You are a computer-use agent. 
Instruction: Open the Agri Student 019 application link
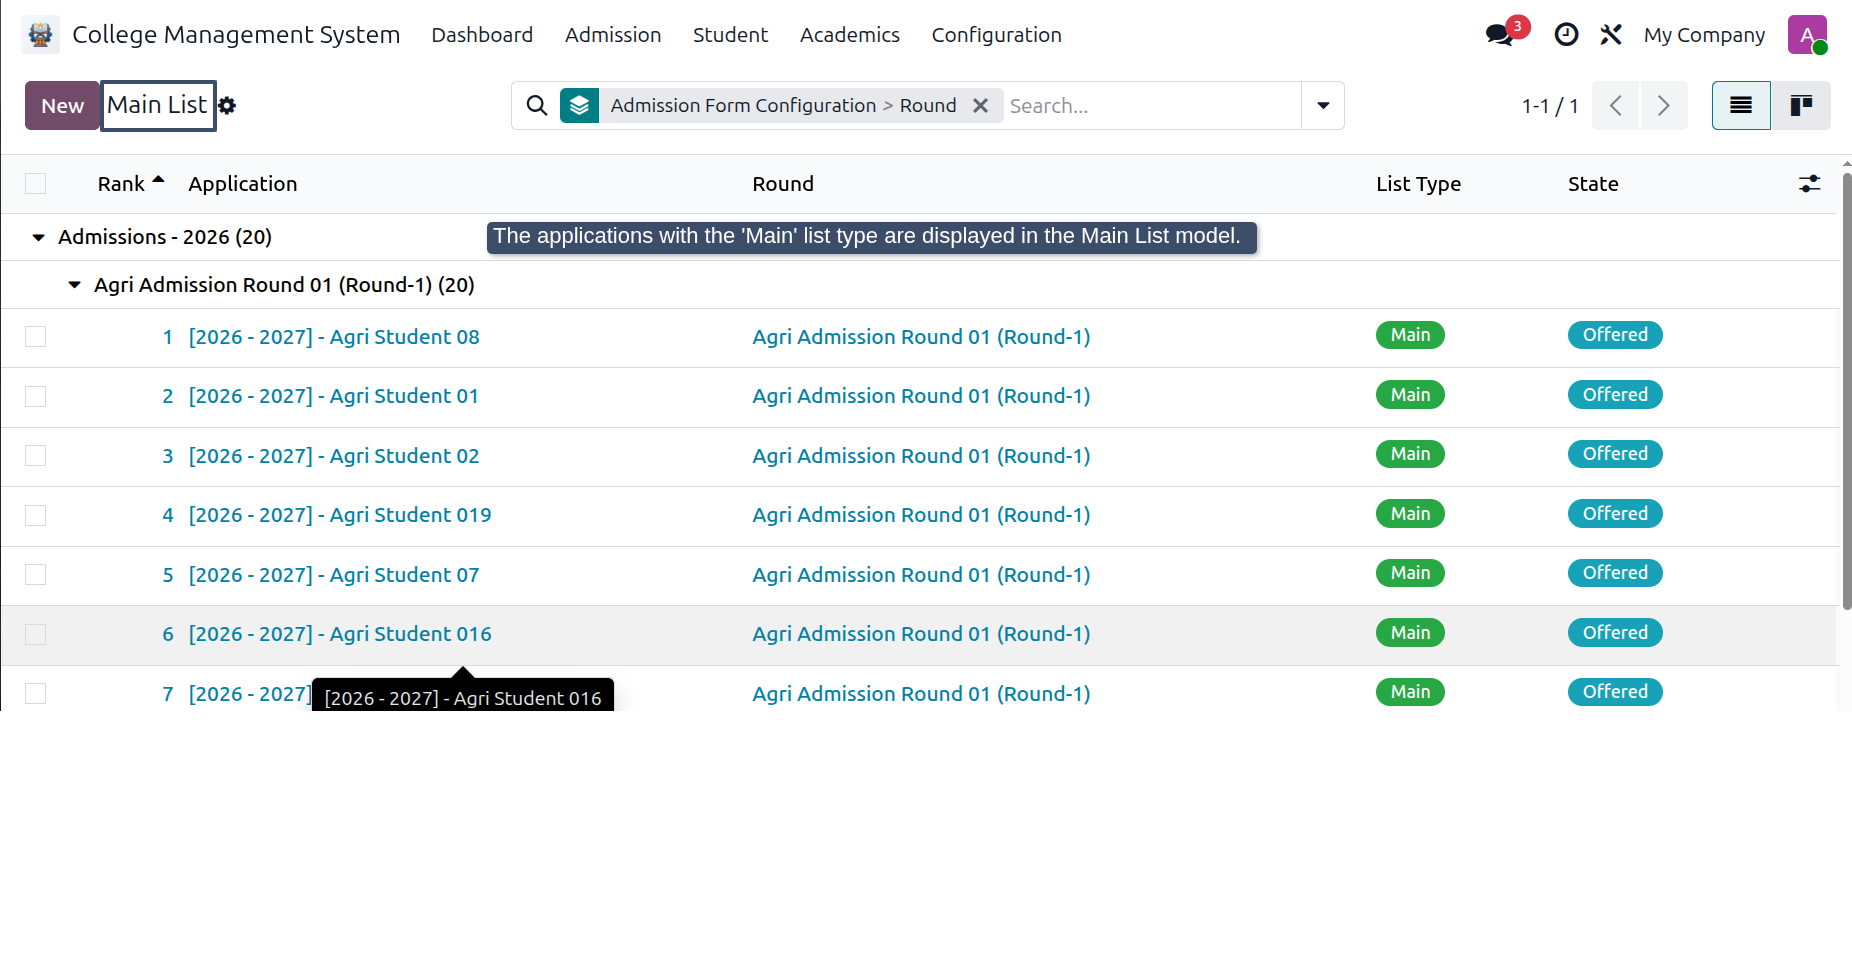click(340, 515)
